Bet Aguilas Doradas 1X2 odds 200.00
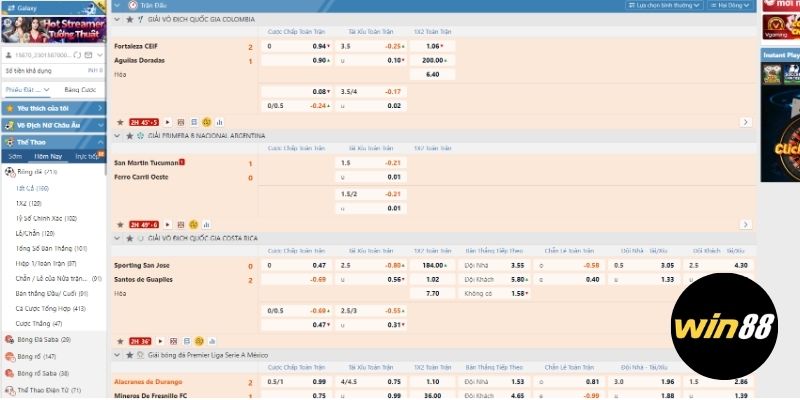800x400 pixels. coord(432,61)
